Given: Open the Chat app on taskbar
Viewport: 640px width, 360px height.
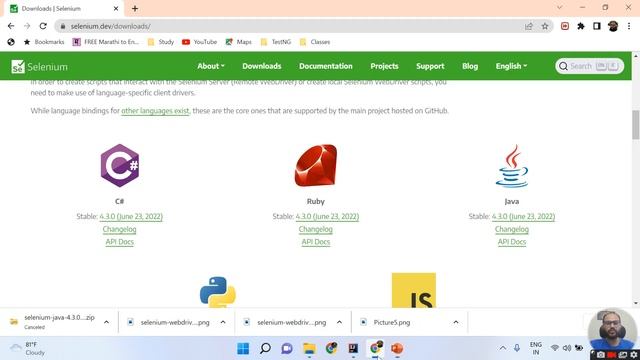Looking at the screenshot, I should point(287,349).
